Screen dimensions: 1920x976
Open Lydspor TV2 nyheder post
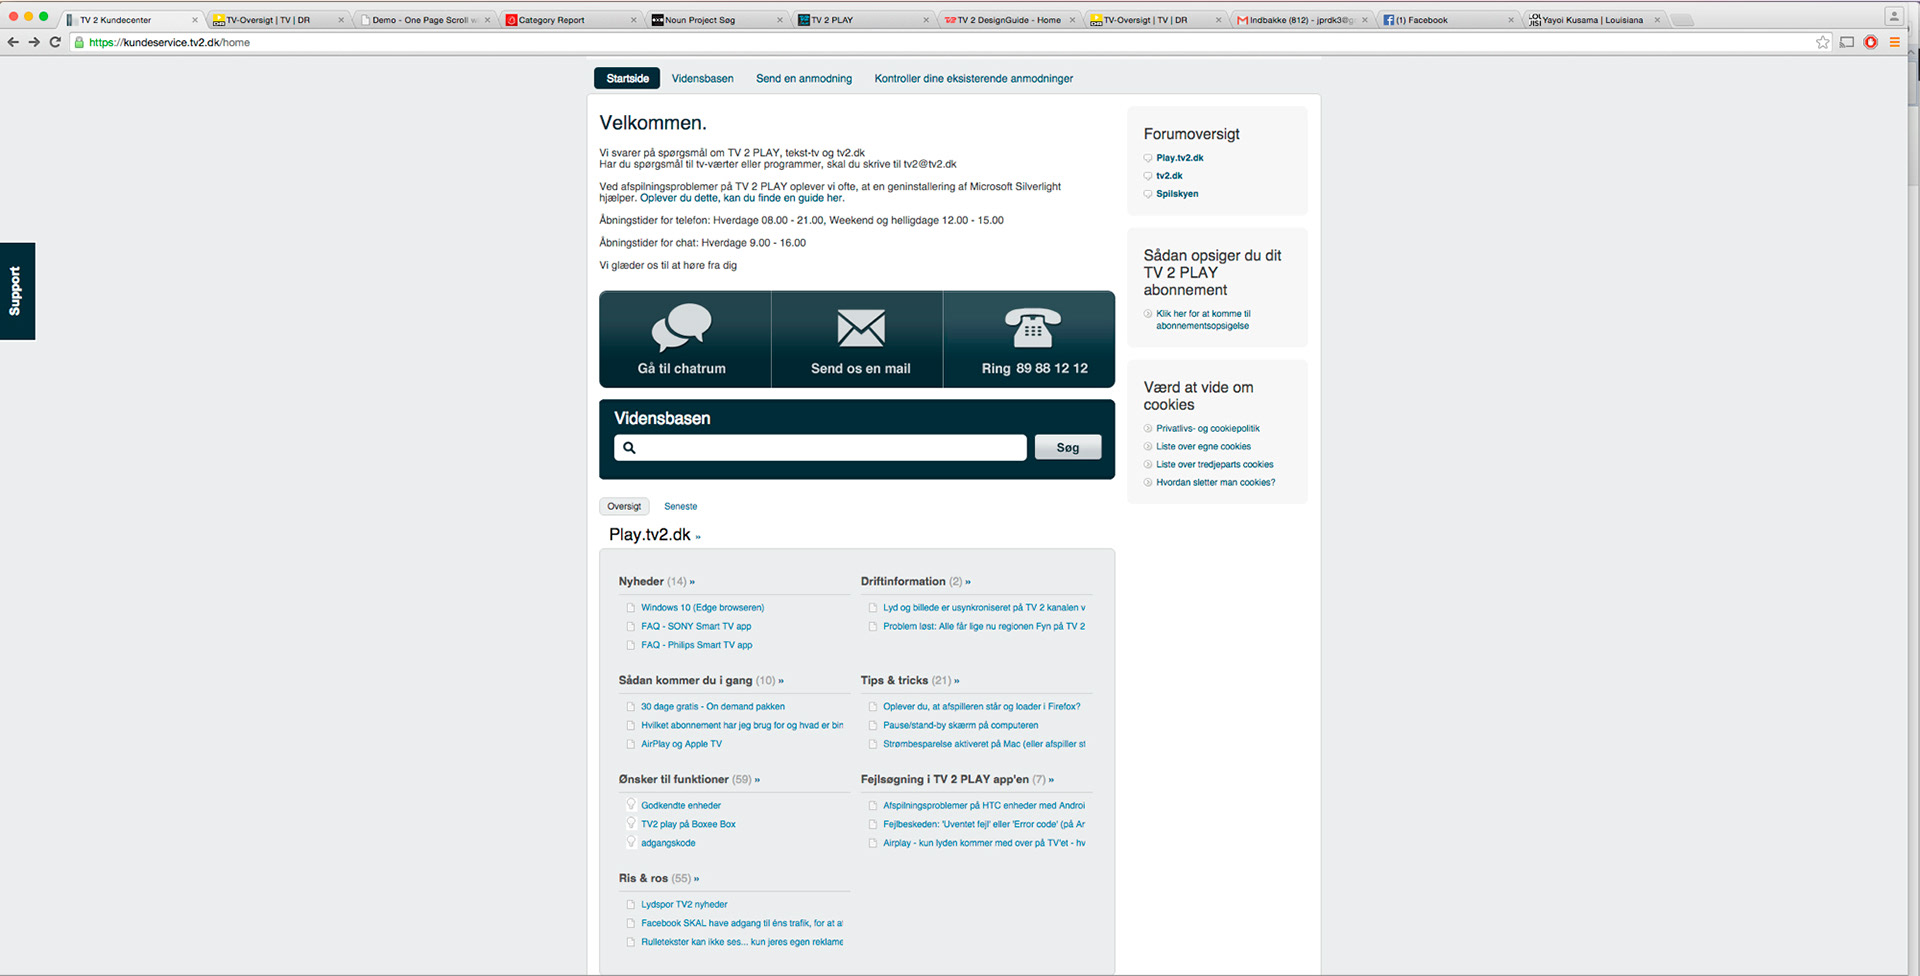pyautogui.click(x=684, y=904)
